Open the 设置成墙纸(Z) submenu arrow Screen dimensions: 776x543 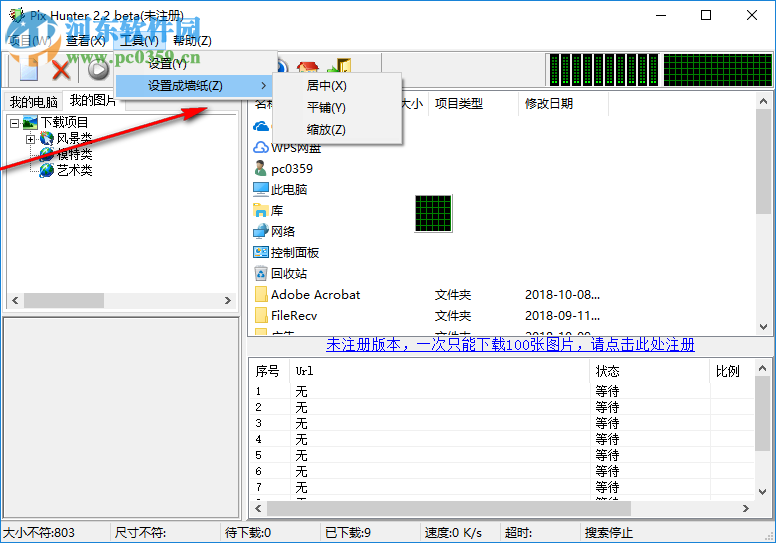(x=263, y=86)
